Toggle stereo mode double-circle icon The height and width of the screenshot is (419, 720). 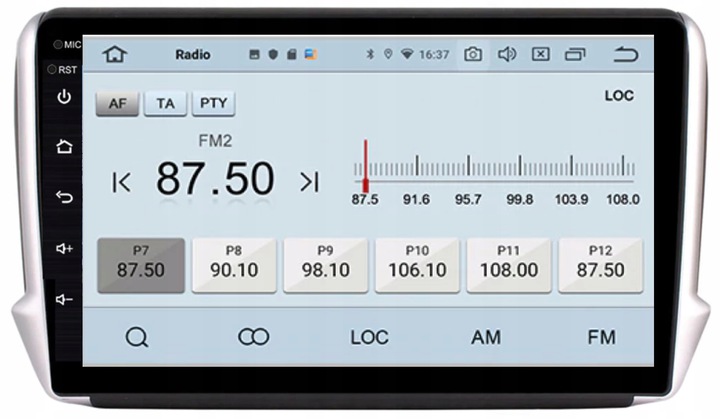(253, 337)
